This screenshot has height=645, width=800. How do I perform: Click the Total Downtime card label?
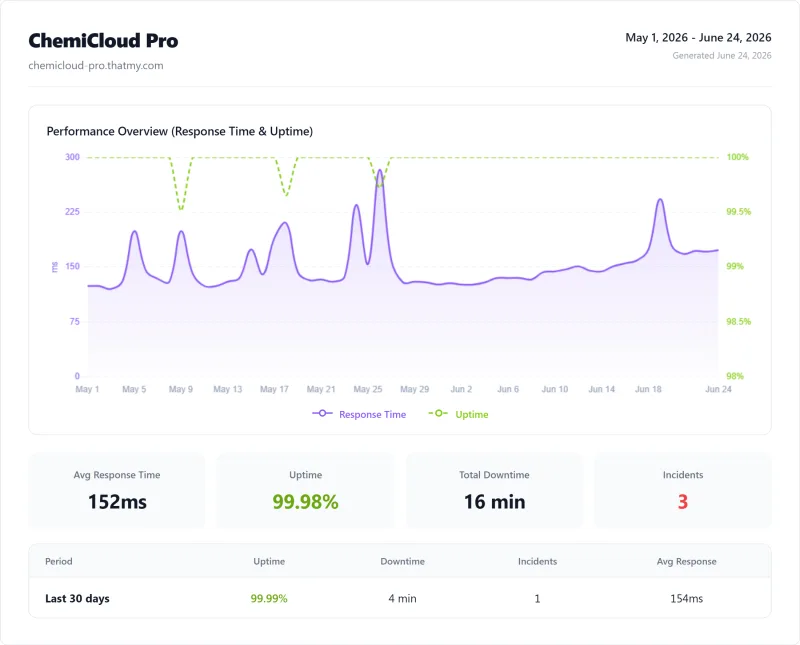click(494, 475)
